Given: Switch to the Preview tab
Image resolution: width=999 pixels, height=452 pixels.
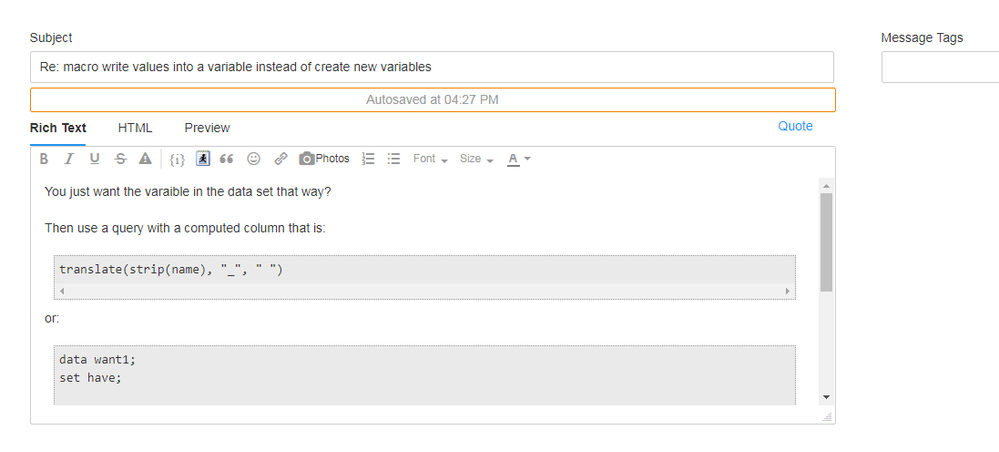Looking at the screenshot, I should pos(207,128).
